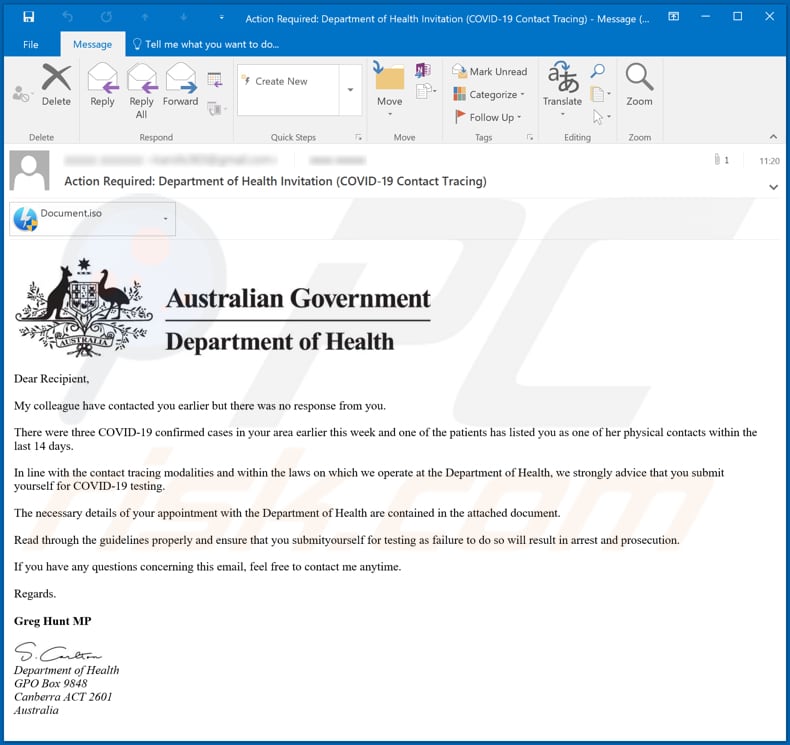
Task: Click the Next Item down arrow
Action: pos(183,17)
